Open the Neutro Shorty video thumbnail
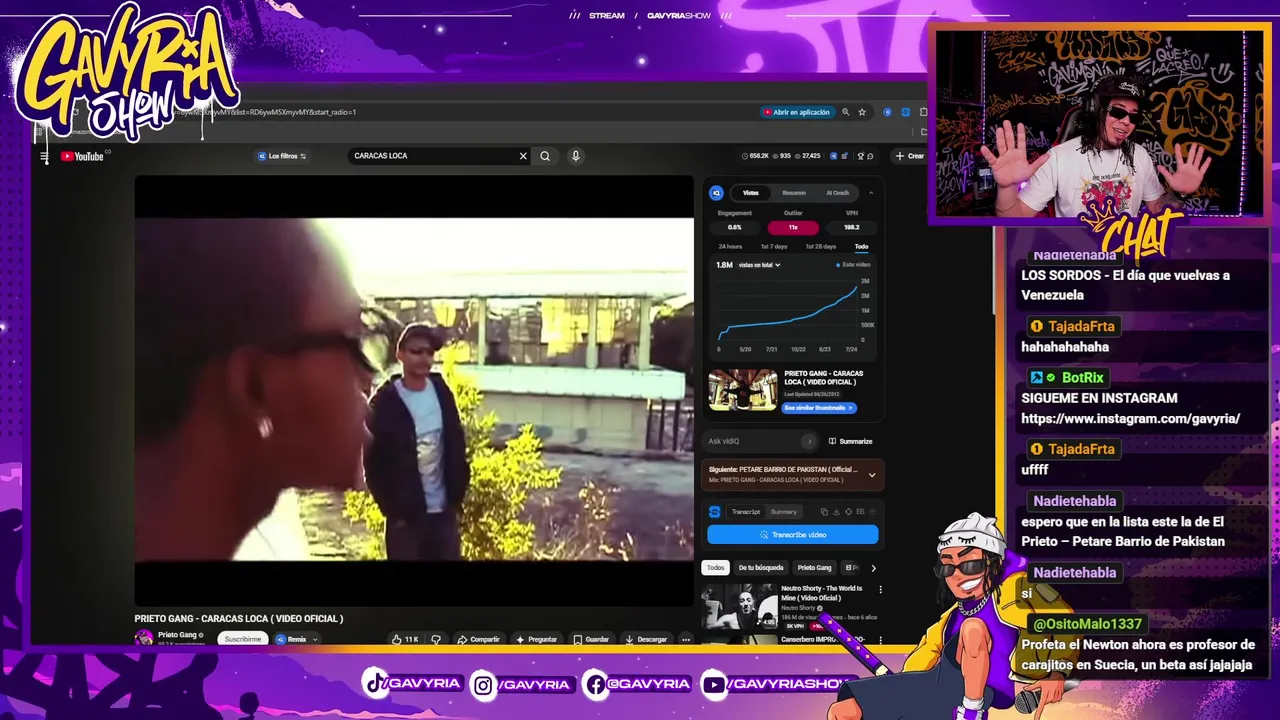Image resolution: width=1280 pixels, height=720 pixels. pyautogui.click(x=740, y=607)
